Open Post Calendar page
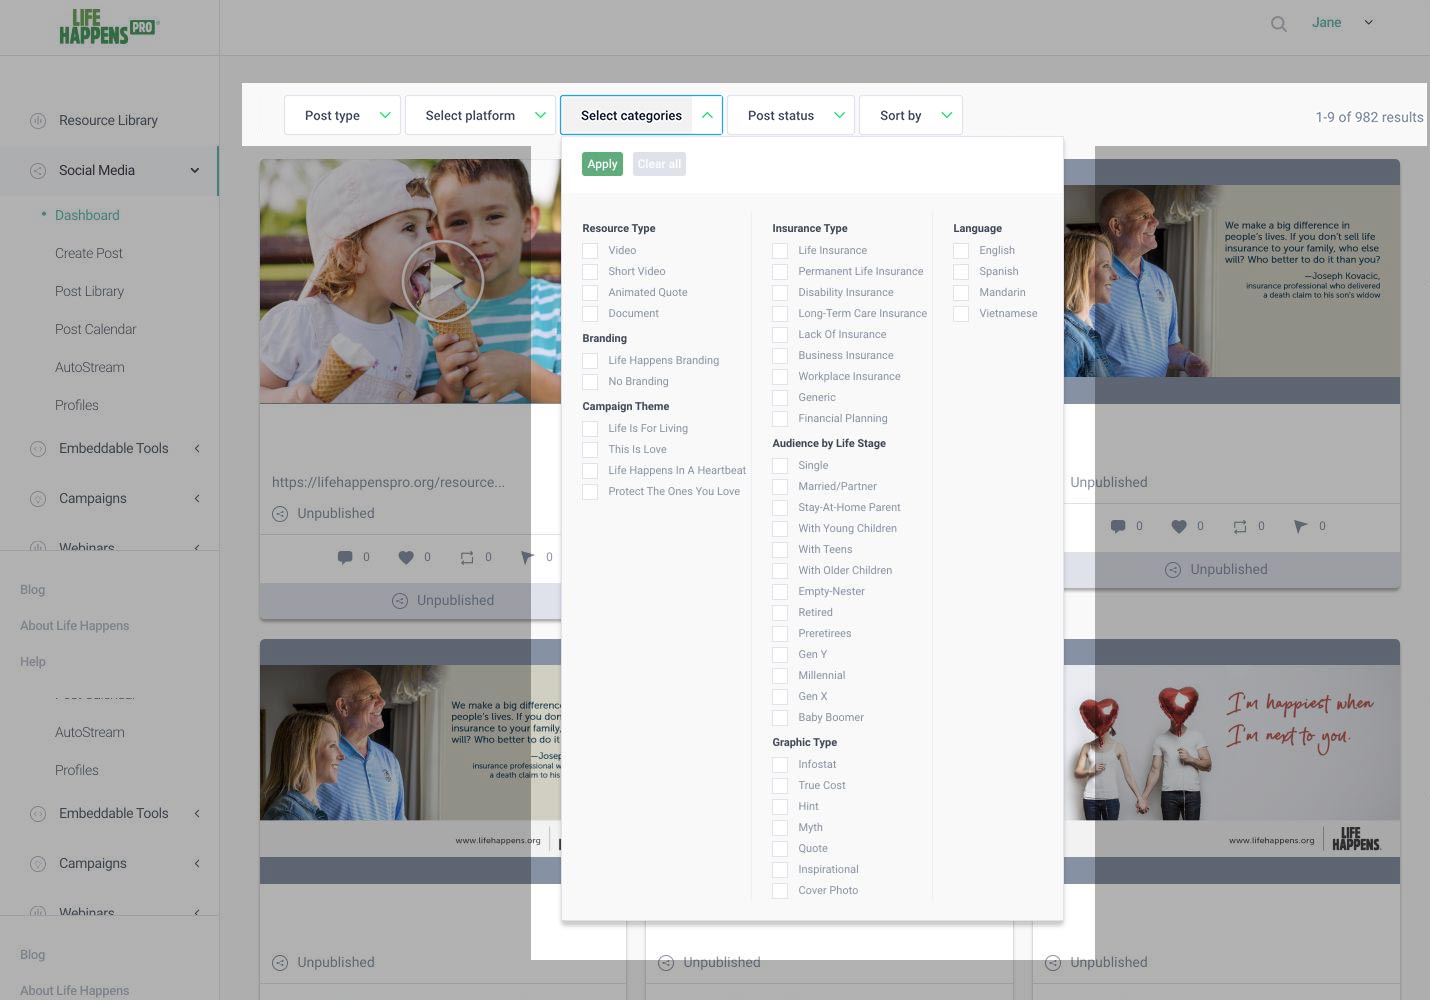Viewport: 1430px width, 1000px height. point(95,329)
